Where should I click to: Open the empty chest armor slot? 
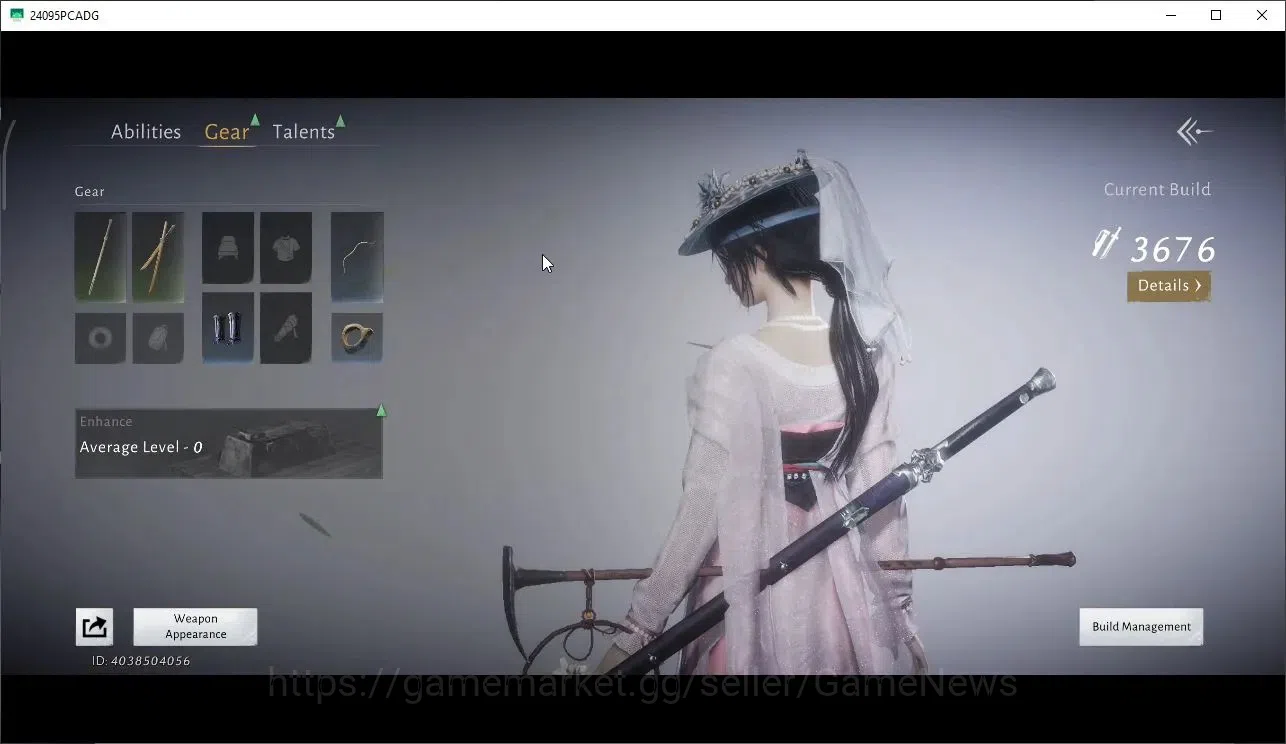pos(286,247)
